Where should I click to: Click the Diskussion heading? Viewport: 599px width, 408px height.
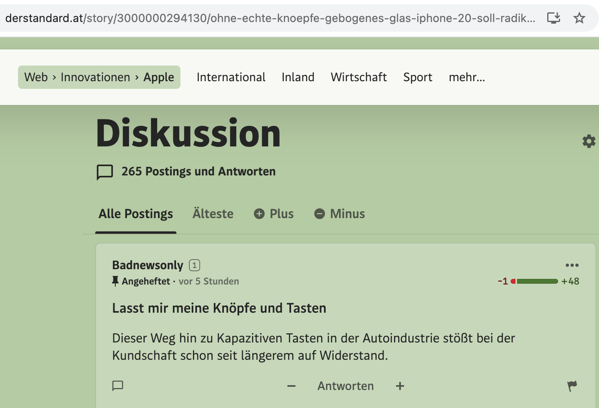[x=188, y=133]
